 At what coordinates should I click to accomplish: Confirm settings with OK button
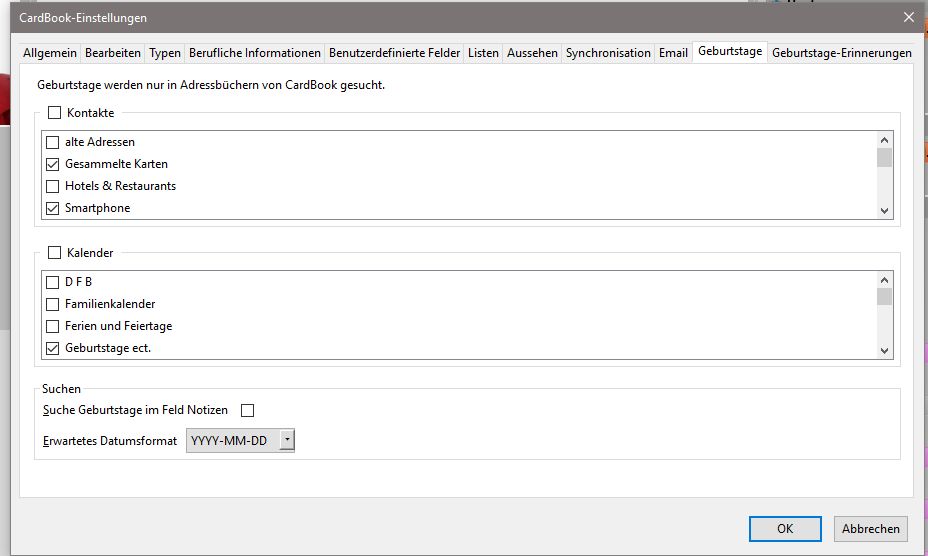point(785,529)
